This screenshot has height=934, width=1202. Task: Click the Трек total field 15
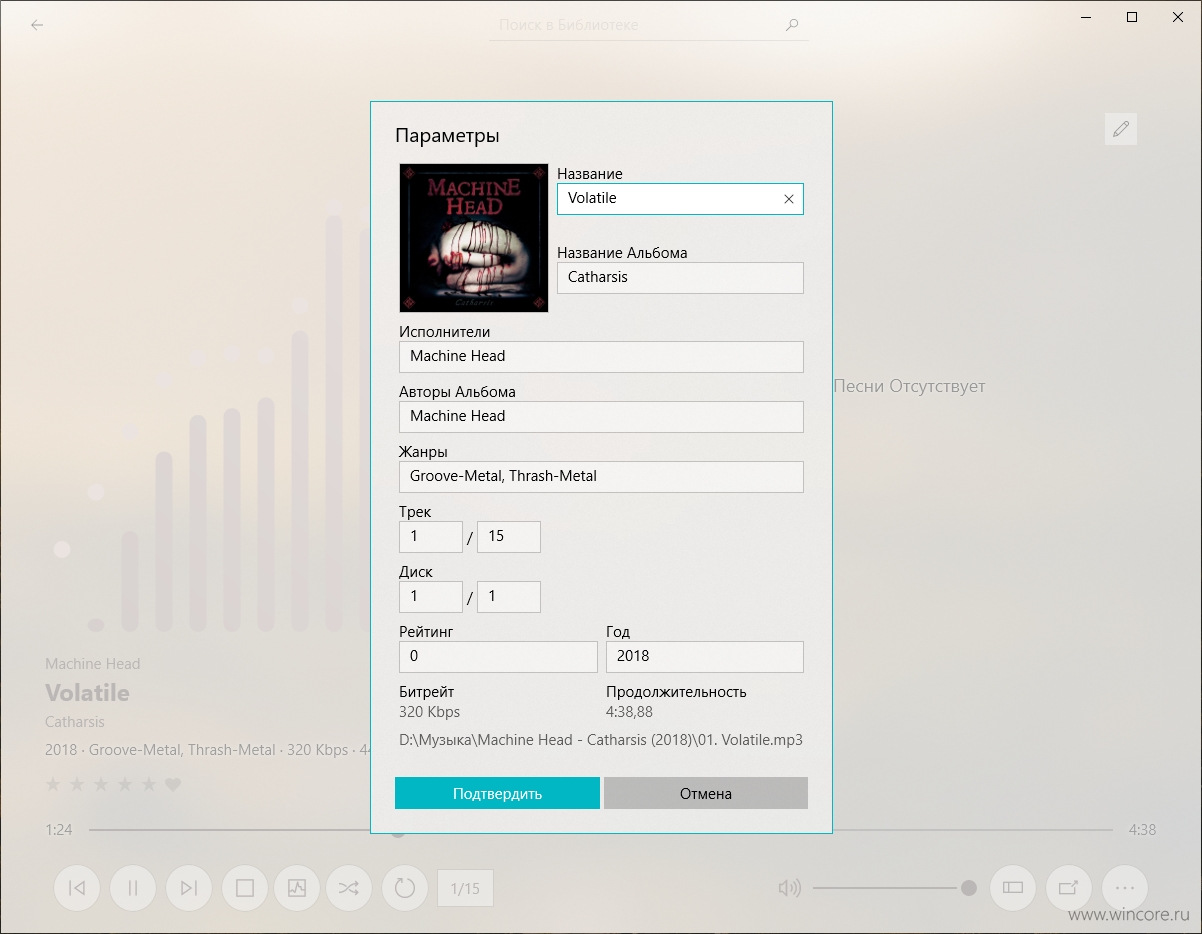pyautogui.click(x=509, y=537)
